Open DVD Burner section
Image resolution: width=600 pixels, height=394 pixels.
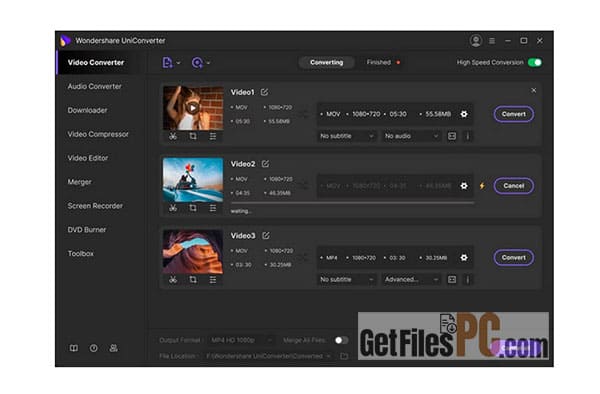(x=86, y=230)
